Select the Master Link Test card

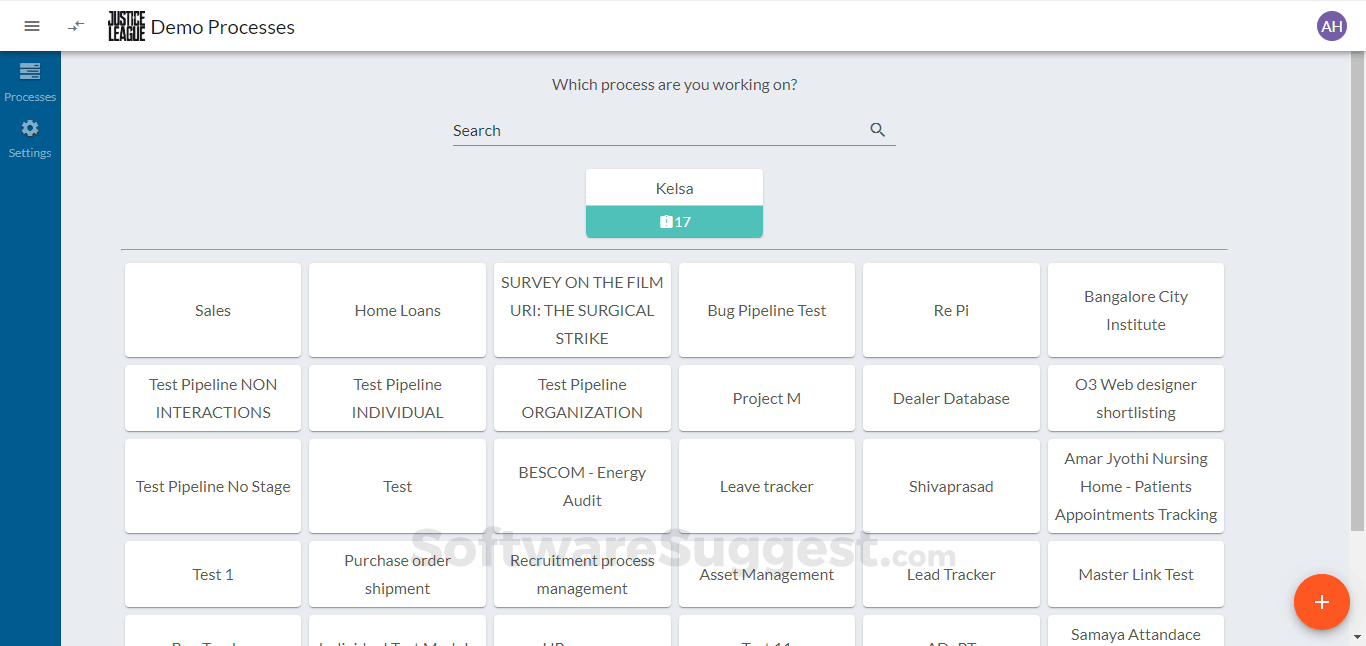tap(1136, 574)
